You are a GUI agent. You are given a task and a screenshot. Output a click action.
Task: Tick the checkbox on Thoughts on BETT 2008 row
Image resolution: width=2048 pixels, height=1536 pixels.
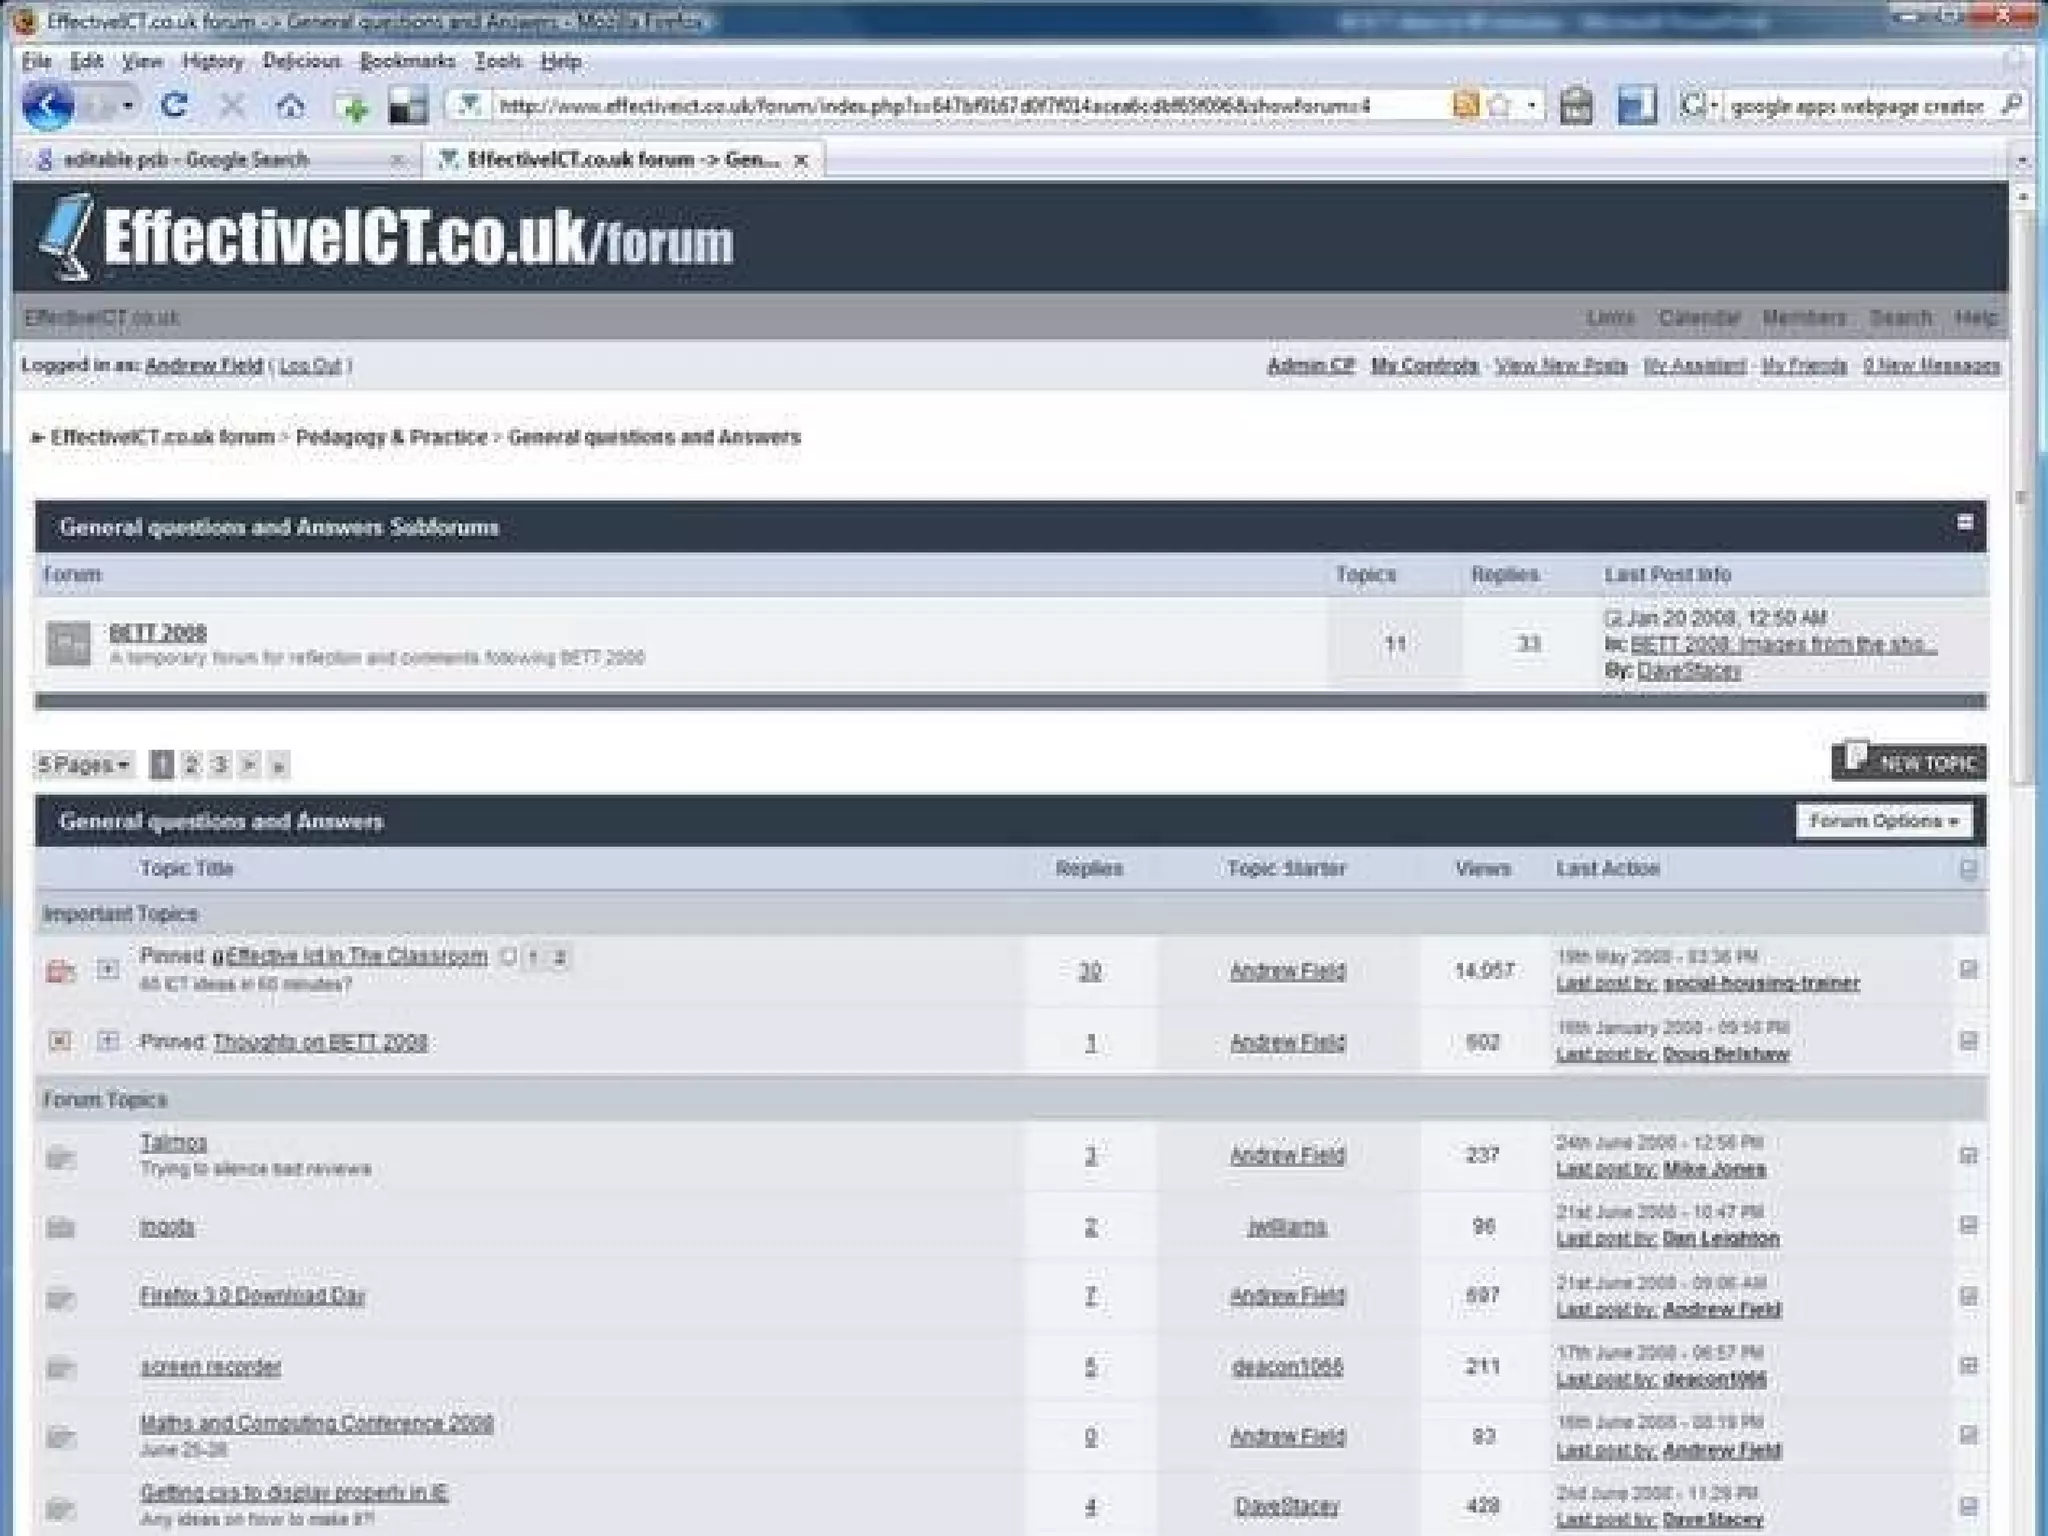point(1968,1041)
